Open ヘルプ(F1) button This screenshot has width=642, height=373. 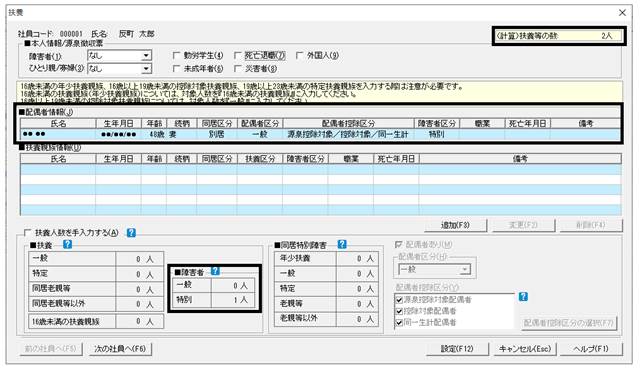point(591,349)
